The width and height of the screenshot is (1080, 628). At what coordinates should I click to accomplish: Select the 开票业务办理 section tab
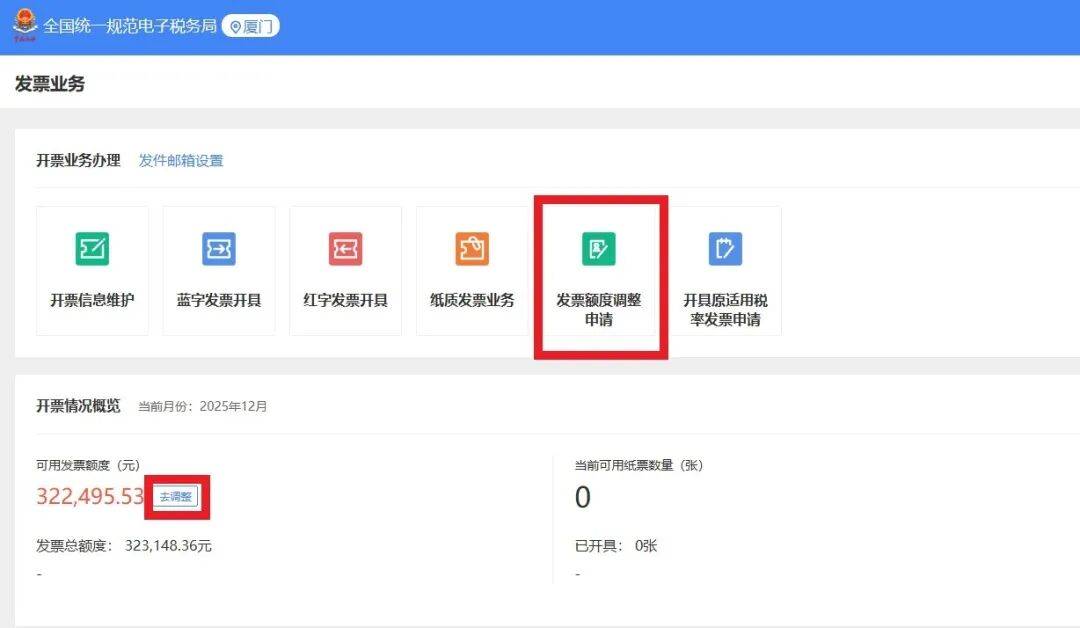(x=78, y=161)
